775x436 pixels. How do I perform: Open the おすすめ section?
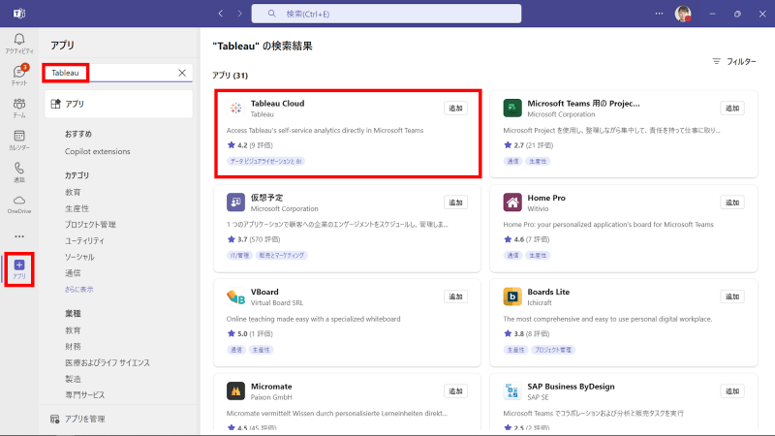pyautogui.click(x=78, y=134)
